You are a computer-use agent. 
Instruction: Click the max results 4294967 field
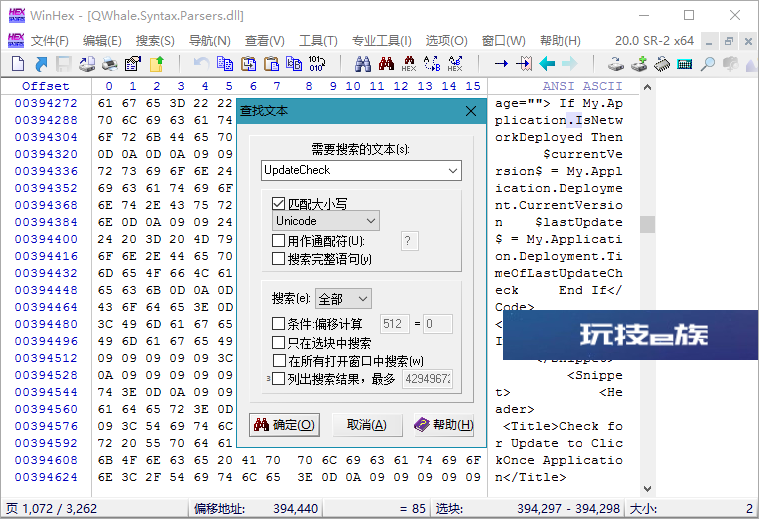[428, 379]
